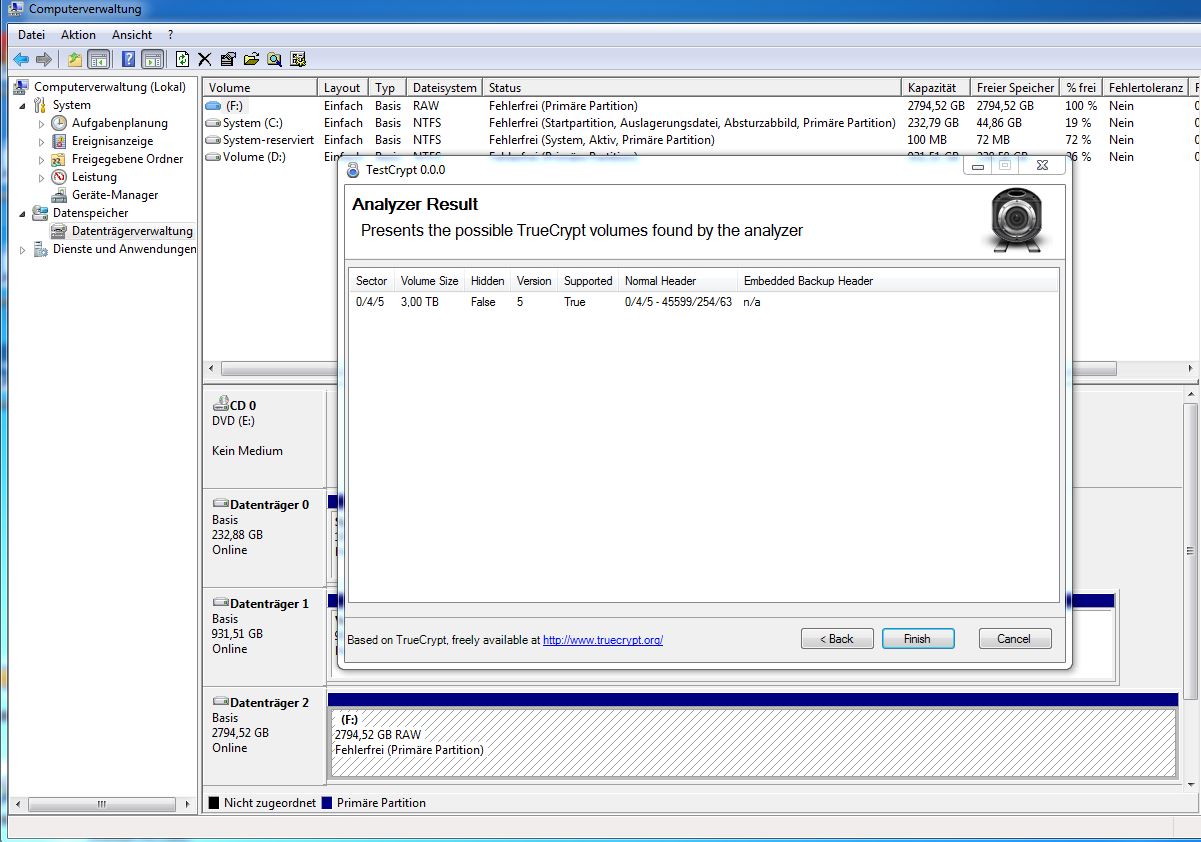Sort by the Freier Speicher column header
Screen dimensions: 1201x842
pyautogui.click(x=1015, y=88)
